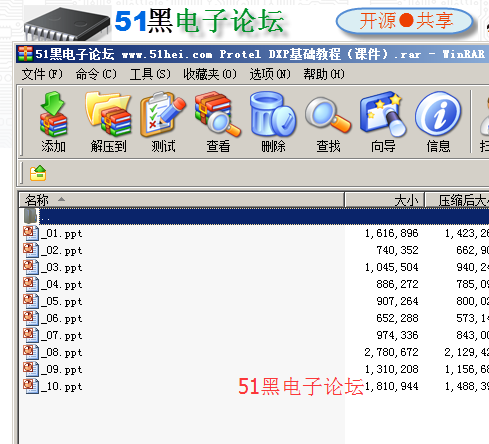Select the file name _01.ppt

62,233
